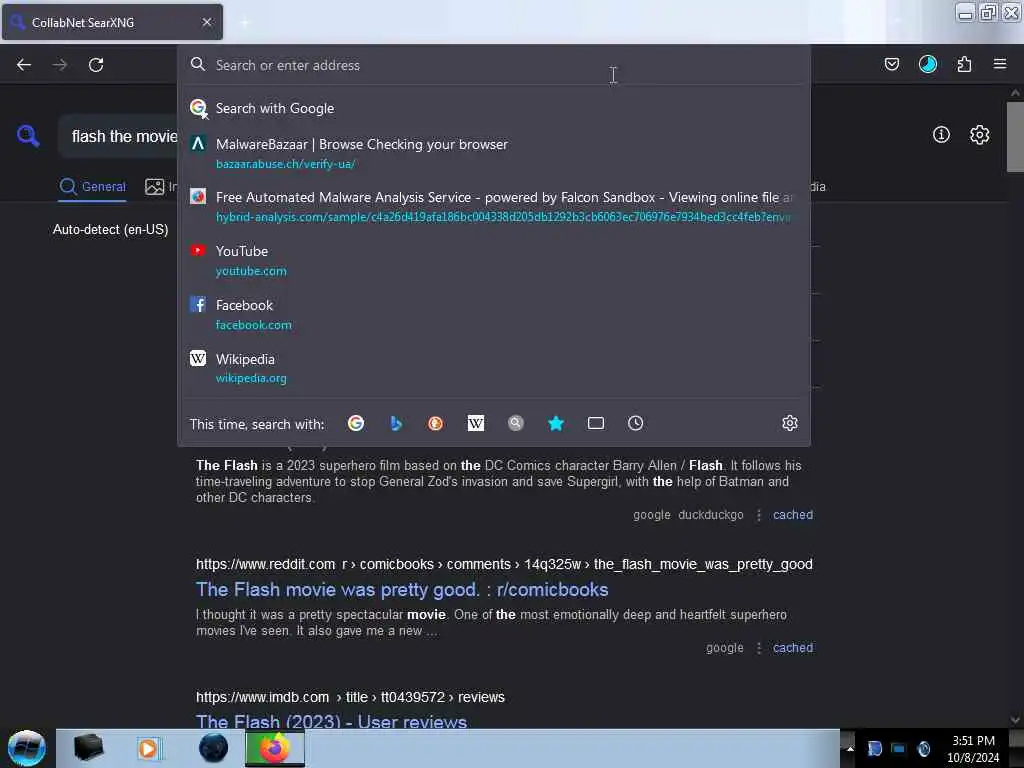This screenshot has width=1024, height=768.
Task: Open The Flash (2023) - User reviews link
Action: (x=331, y=721)
